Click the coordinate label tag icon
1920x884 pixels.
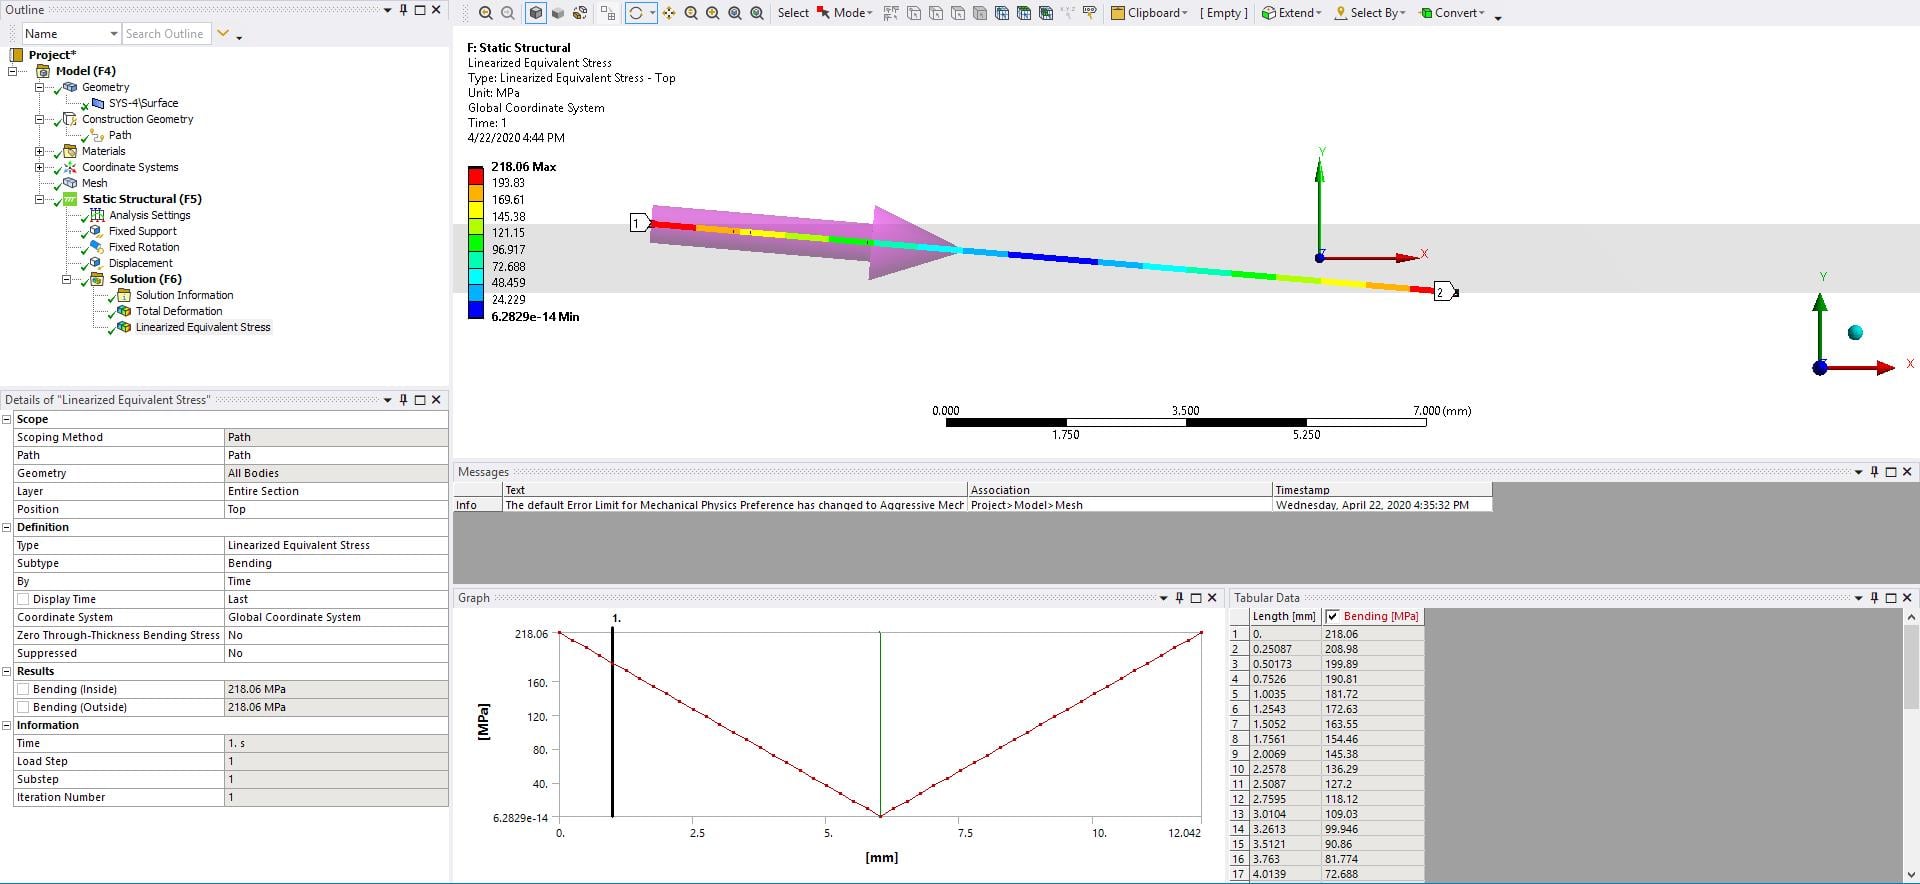[1090, 13]
